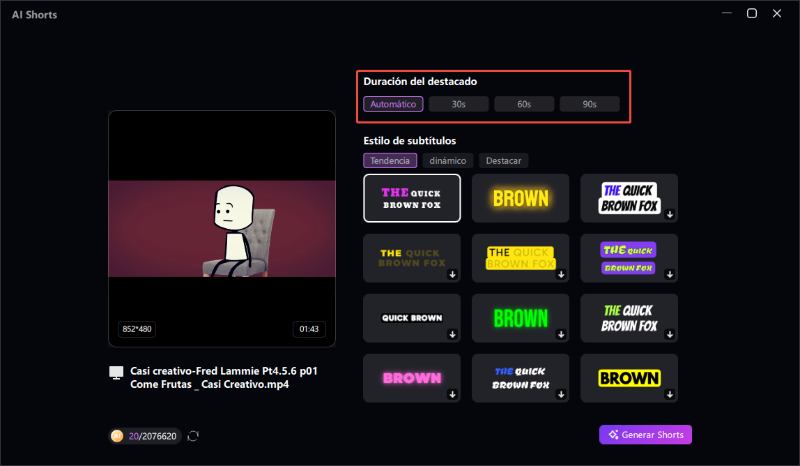Click the video preview thumbnail
800x466 pixels.
coord(221,228)
